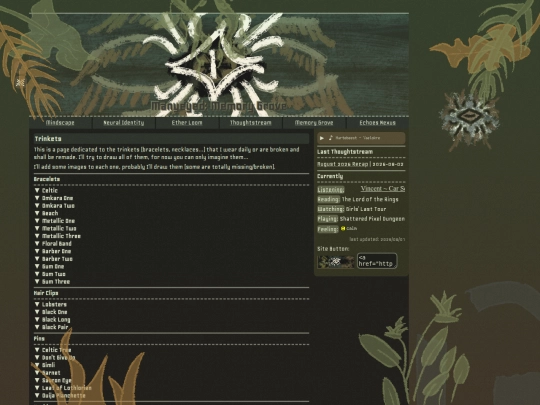This screenshot has height=405, width=540.
Task: Click the Trinkets page heading
Action: coord(48,138)
